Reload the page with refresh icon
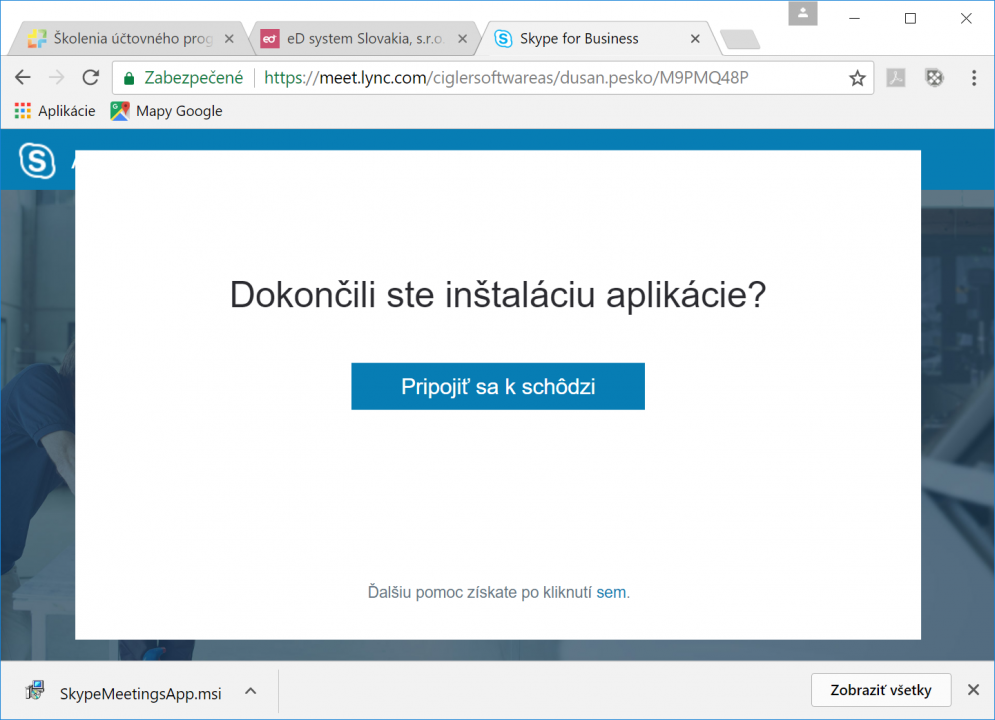The image size is (995, 720). click(91, 78)
